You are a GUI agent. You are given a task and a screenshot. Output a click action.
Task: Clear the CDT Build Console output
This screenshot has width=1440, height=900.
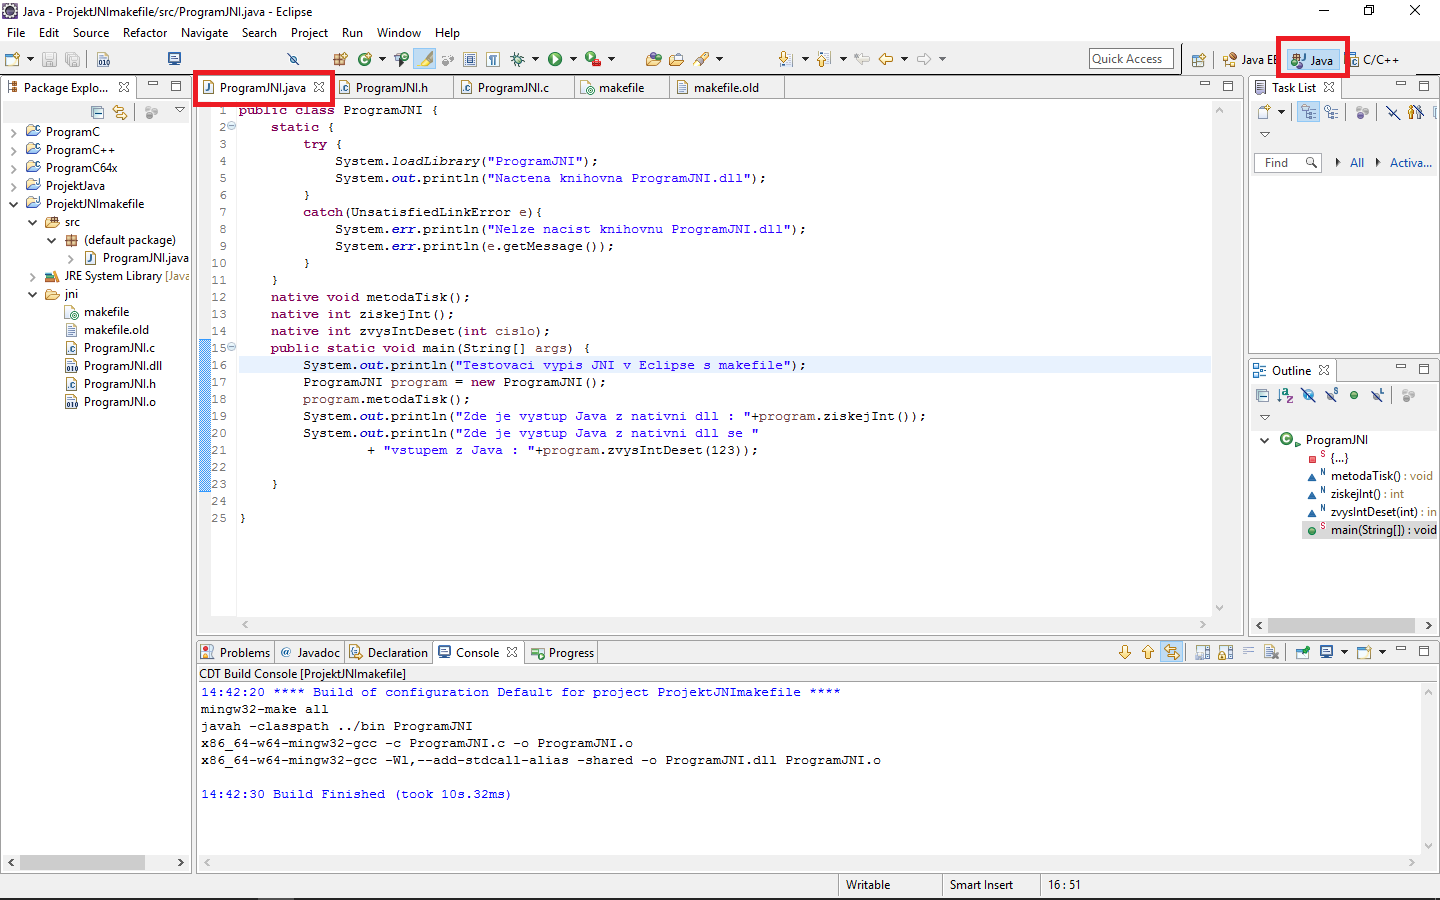click(x=1270, y=651)
